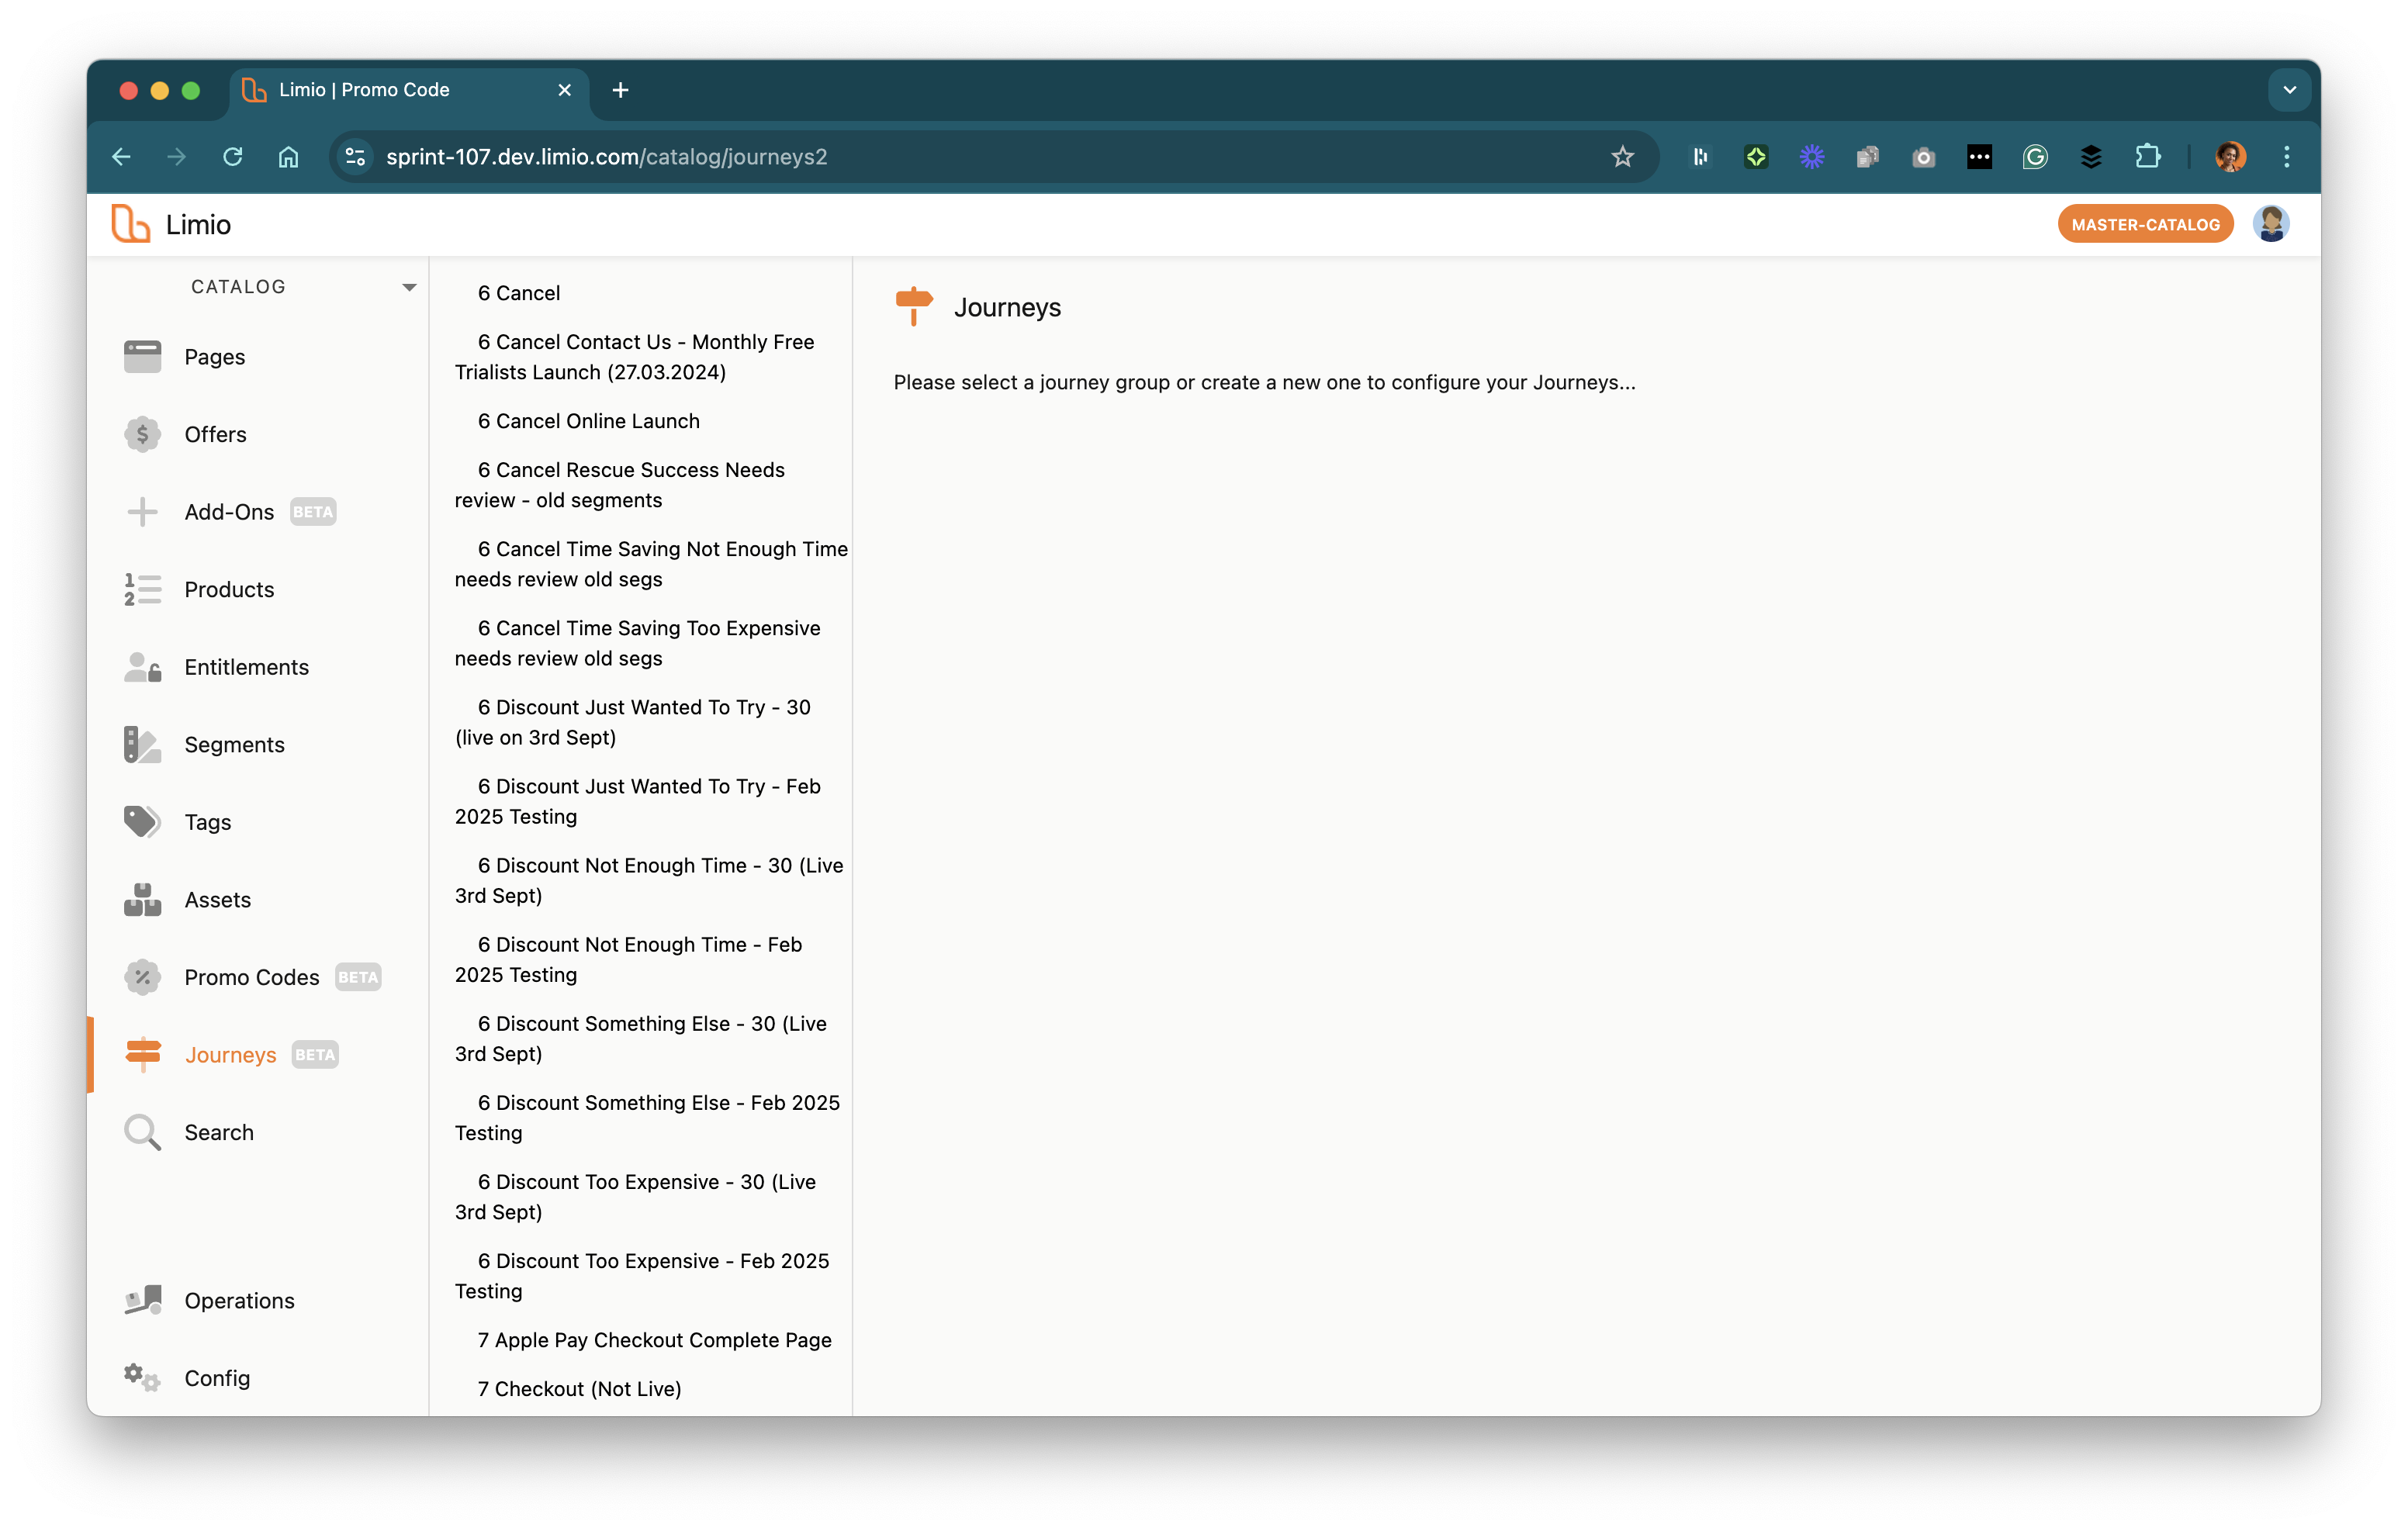Image resolution: width=2408 pixels, height=1531 pixels.
Task: Click the Operations forklift icon
Action: point(142,1300)
